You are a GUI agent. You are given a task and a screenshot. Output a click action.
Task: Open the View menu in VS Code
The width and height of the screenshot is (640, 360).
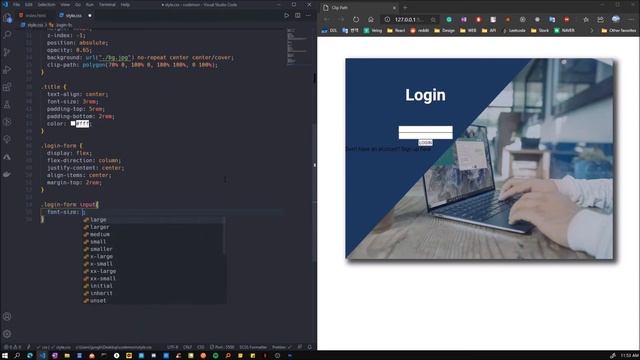(x=65, y=4)
